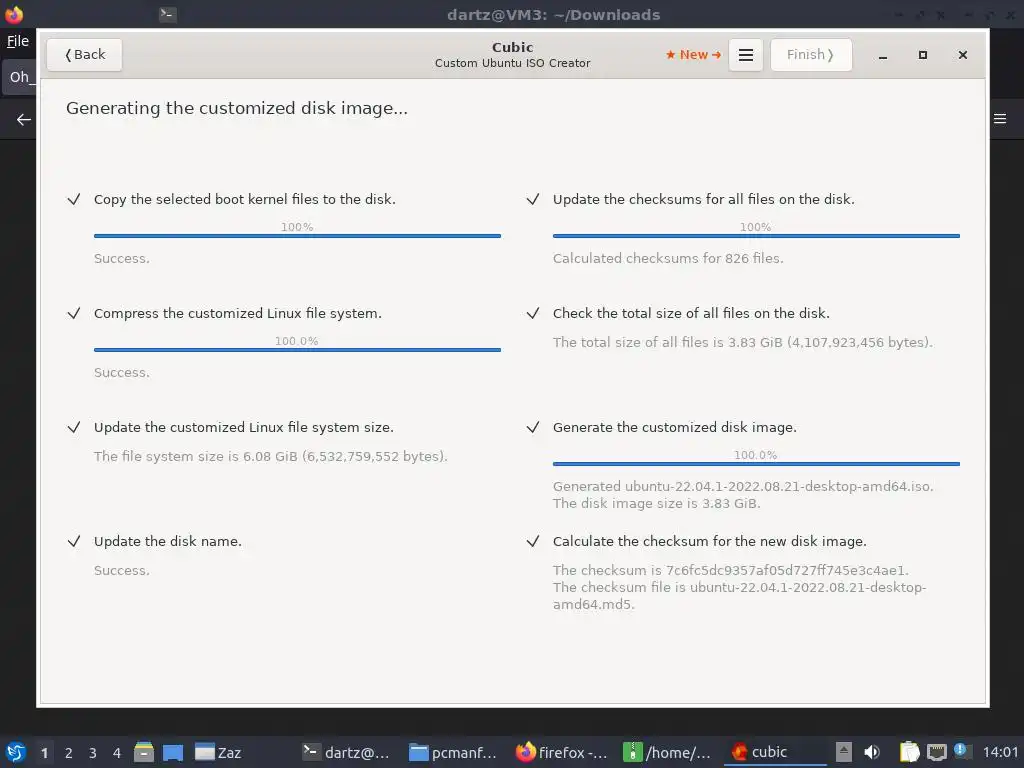Click the 14:01 clock in taskbar
Screen dimensions: 1024x768
[x=1000, y=752]
